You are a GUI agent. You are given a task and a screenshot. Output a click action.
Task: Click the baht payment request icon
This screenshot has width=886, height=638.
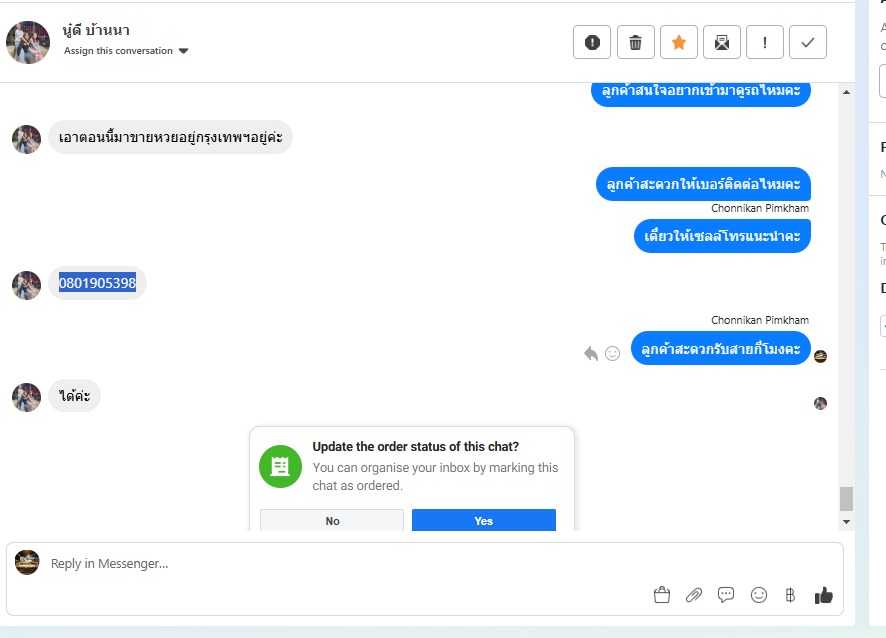coord(790,595)
